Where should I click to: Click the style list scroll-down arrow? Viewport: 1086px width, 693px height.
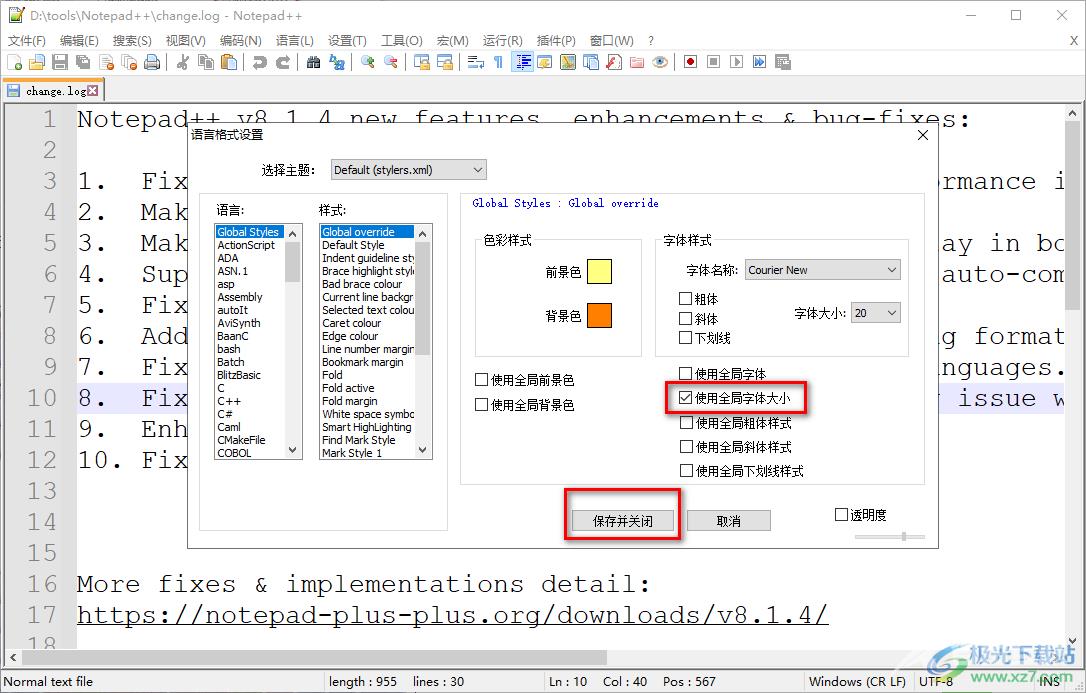point(422,450)
